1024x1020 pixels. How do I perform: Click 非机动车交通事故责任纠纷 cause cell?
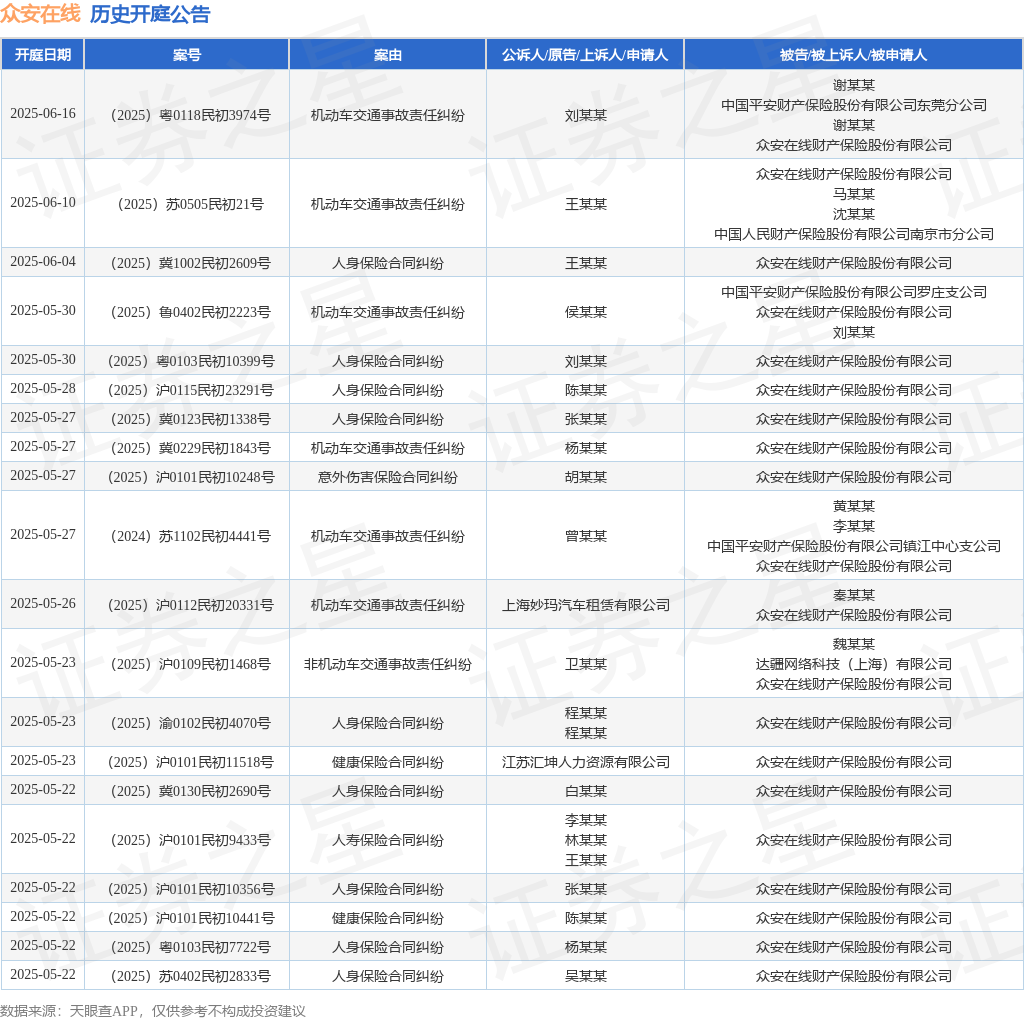click(x=388, y=664)
